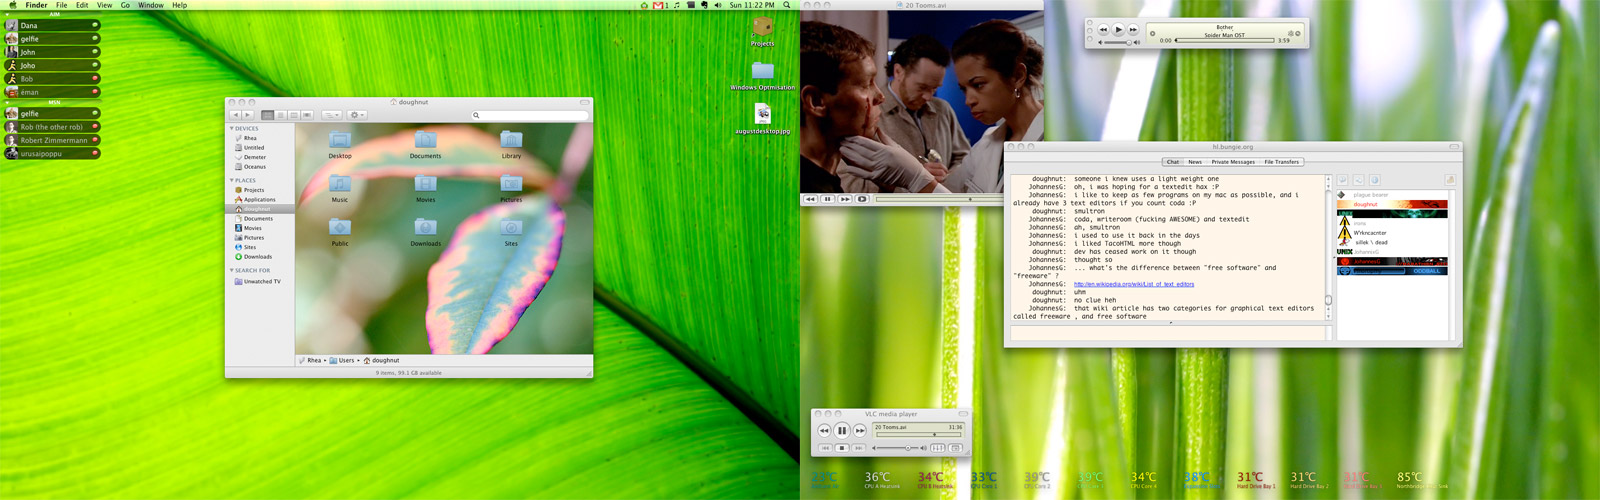Open the Downloads folder icon

(425, 228)
